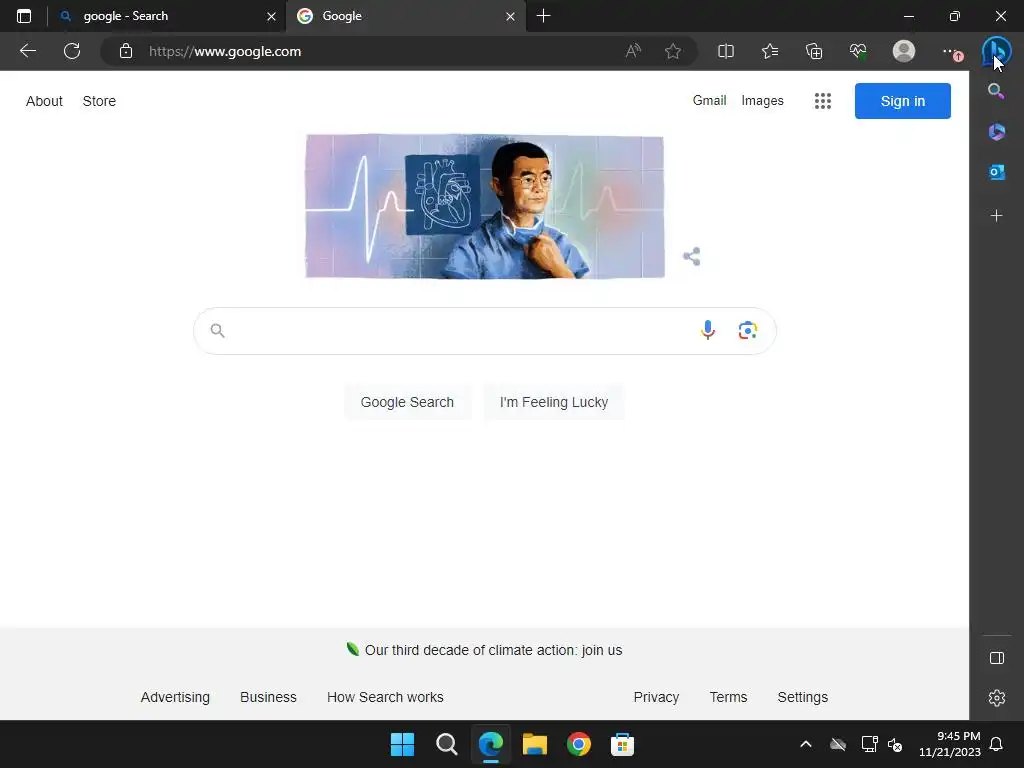Open the OneDrive tray icon
Viewport: 1024px width, 768px height.
coord(838,744)
